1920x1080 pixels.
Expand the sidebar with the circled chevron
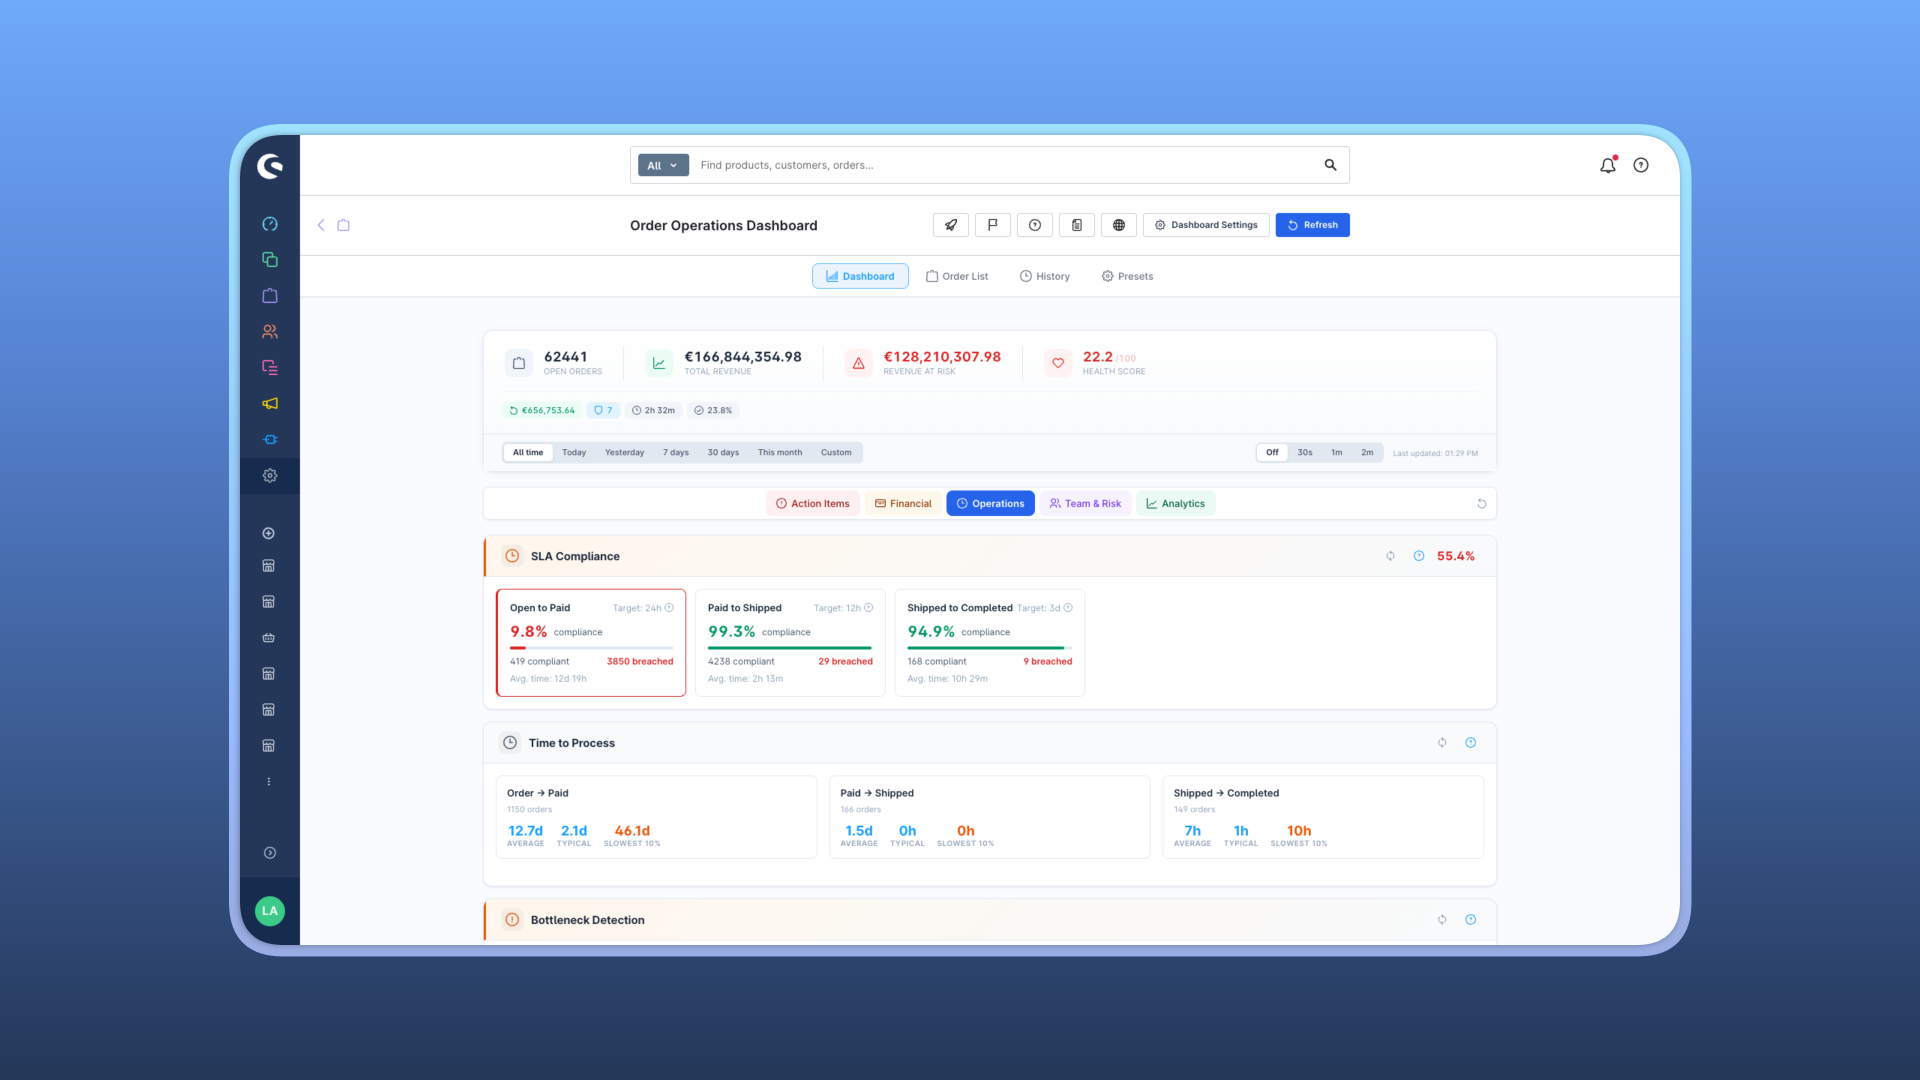pos(270,853)
